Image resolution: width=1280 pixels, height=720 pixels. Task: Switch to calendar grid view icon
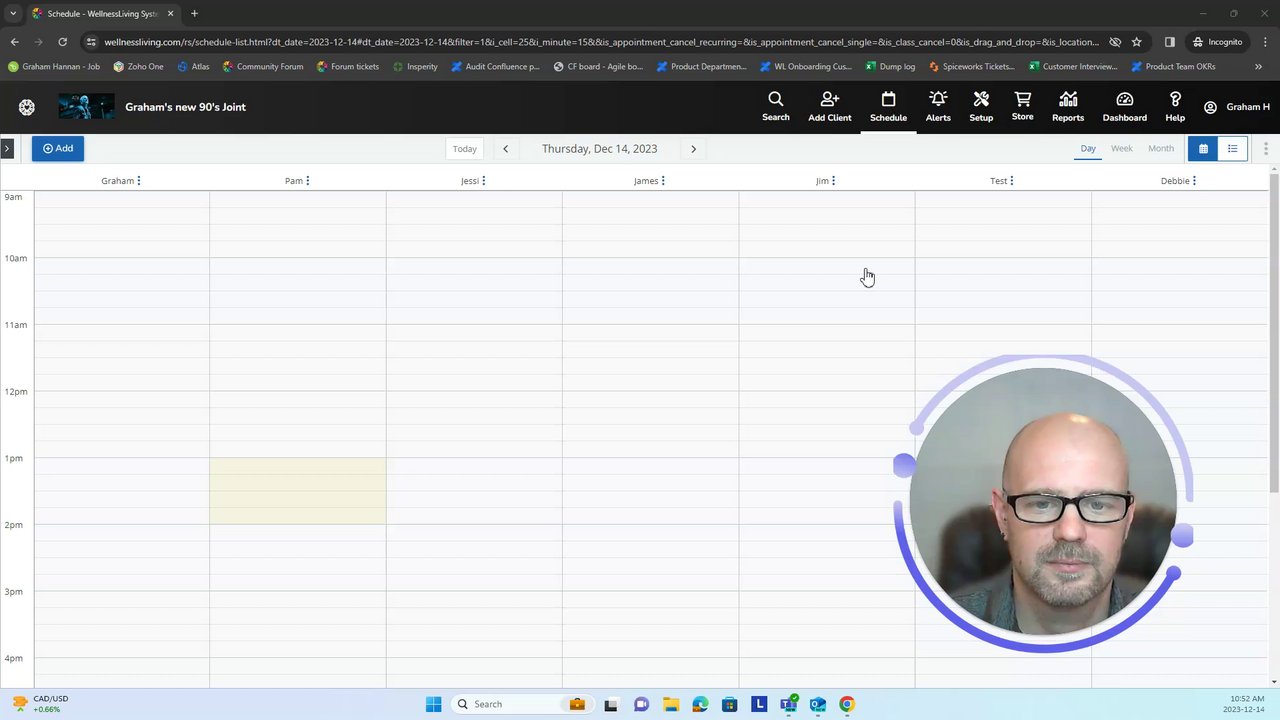1203,149
